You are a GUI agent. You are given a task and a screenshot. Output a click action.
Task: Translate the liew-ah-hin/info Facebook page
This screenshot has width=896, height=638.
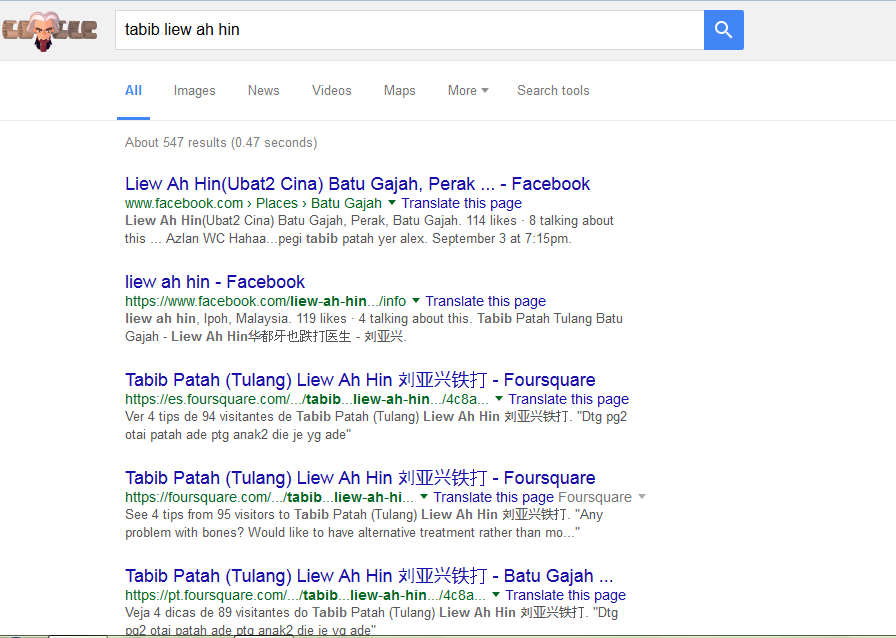[x=485, y=301]
